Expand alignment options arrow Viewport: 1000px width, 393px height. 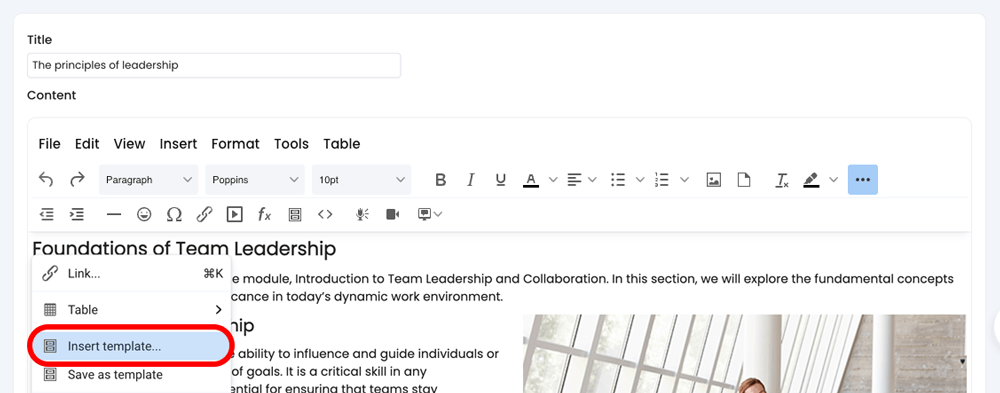(x=592, y=180)
